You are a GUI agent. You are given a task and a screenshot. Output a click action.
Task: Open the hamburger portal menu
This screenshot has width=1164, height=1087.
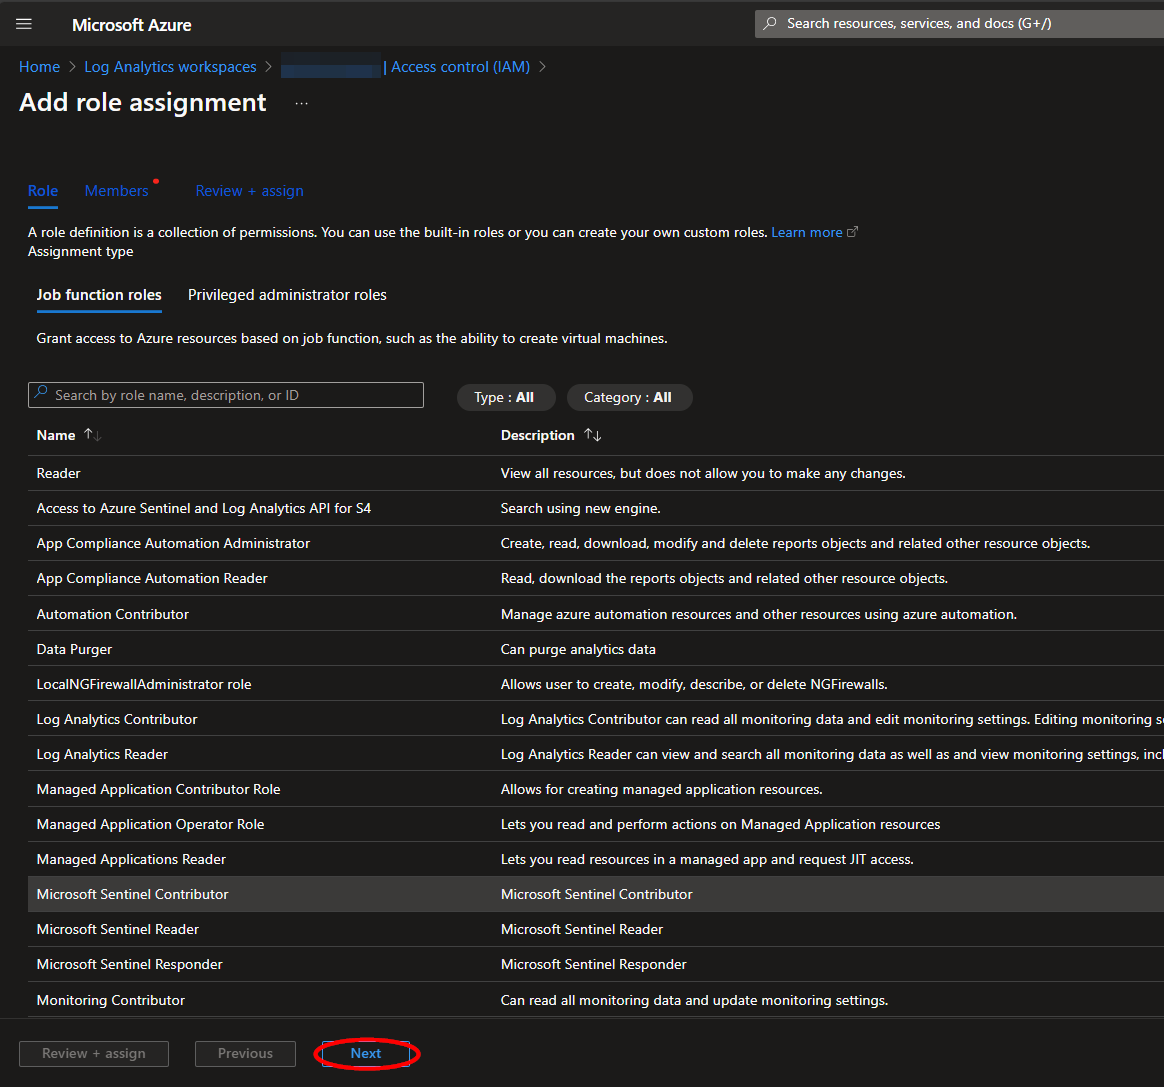pyautogui.click(x=24, y=24)
